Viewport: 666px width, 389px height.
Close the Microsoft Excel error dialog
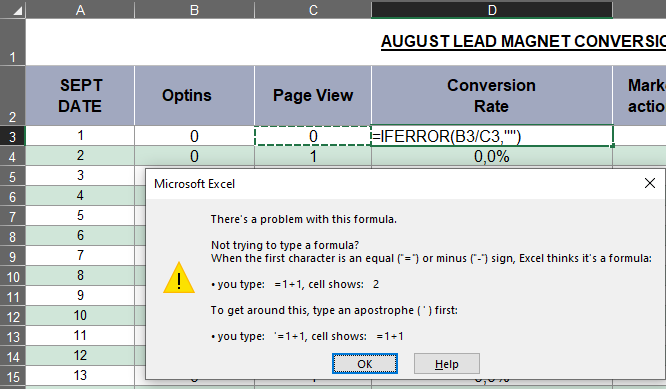coord(649,183)
